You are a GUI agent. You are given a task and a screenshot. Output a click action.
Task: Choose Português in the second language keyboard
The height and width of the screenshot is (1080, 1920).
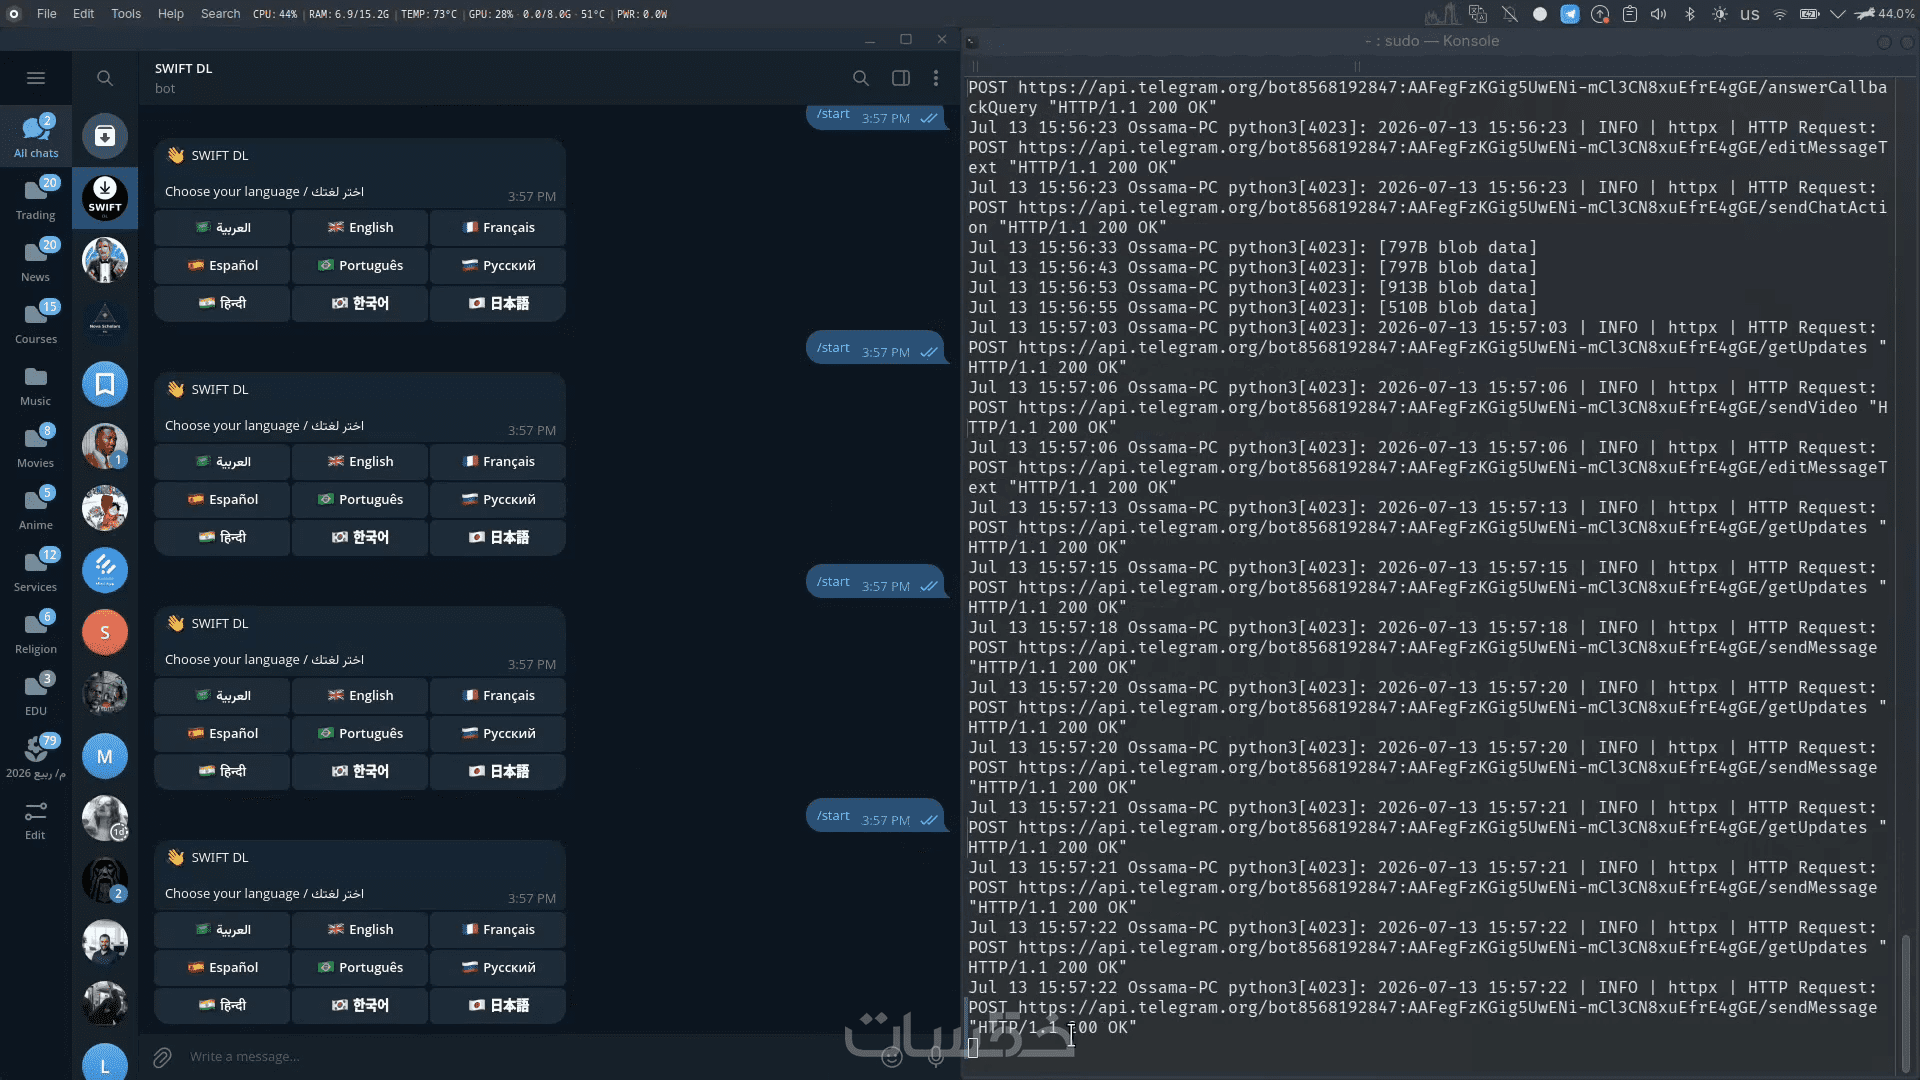pos(360,500)
